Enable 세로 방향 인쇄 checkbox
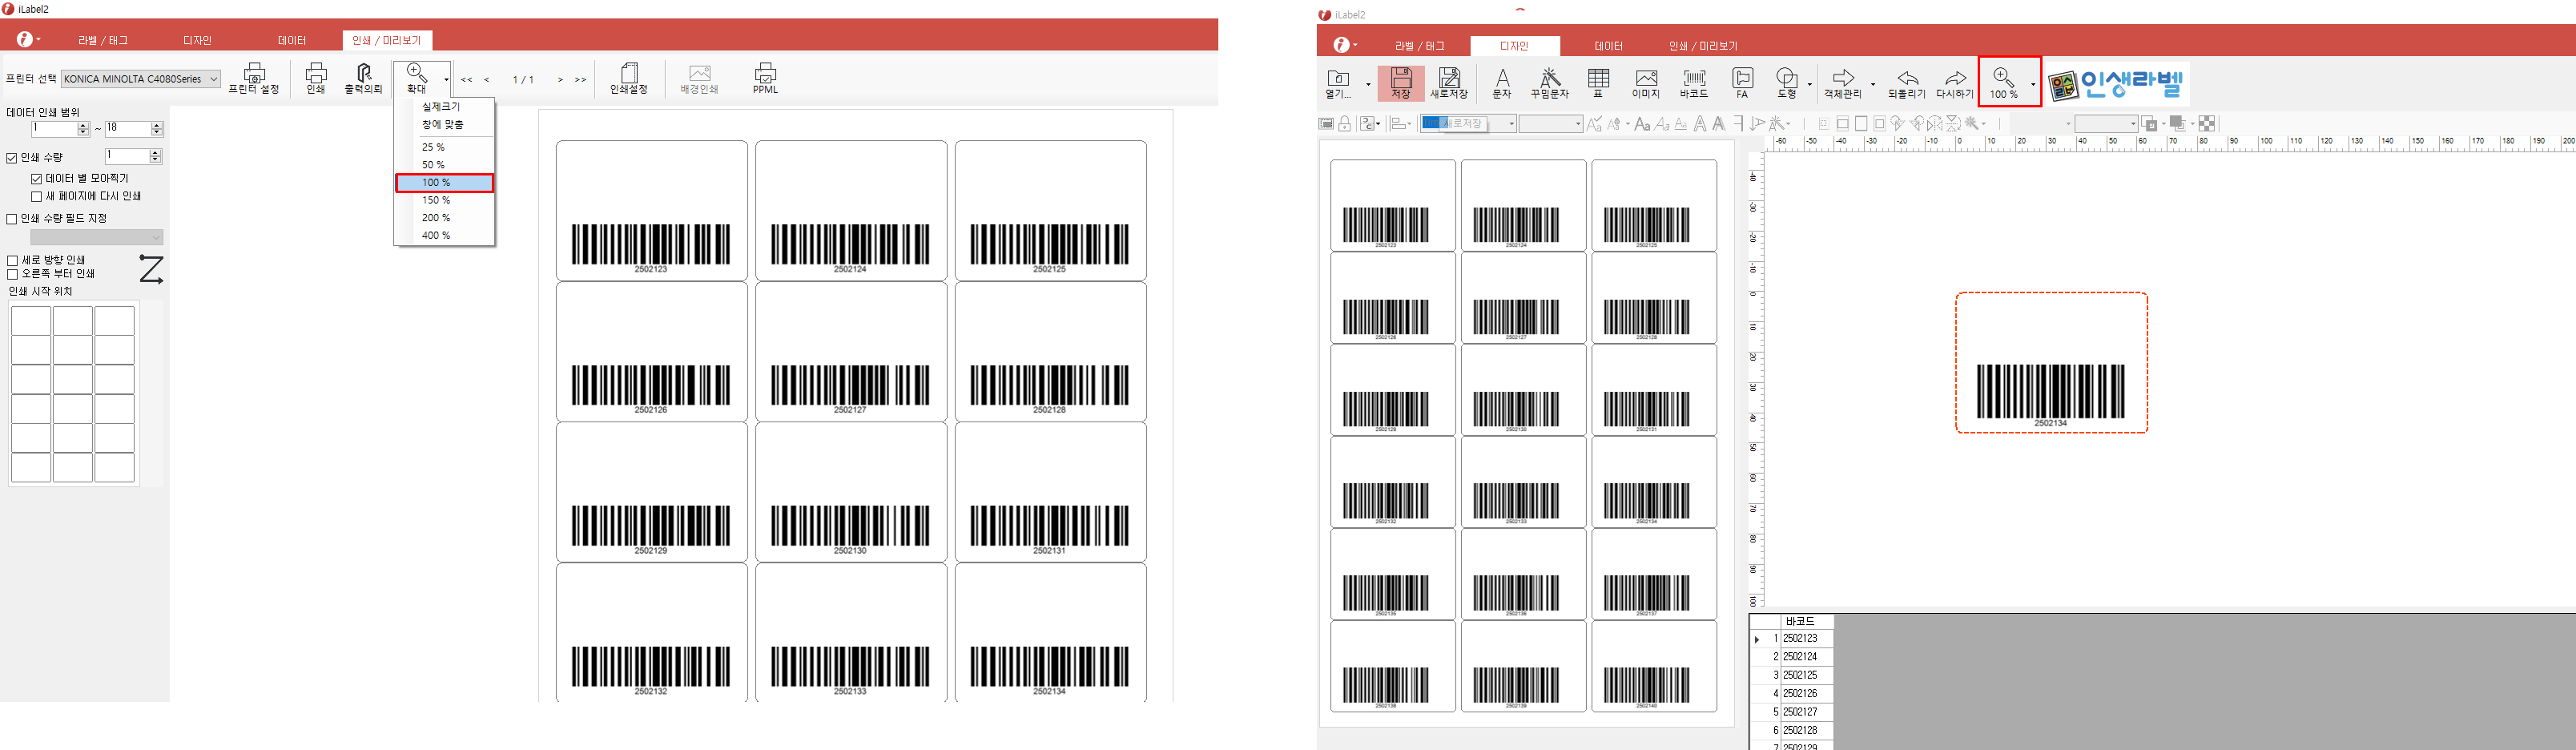 [13, 261]
